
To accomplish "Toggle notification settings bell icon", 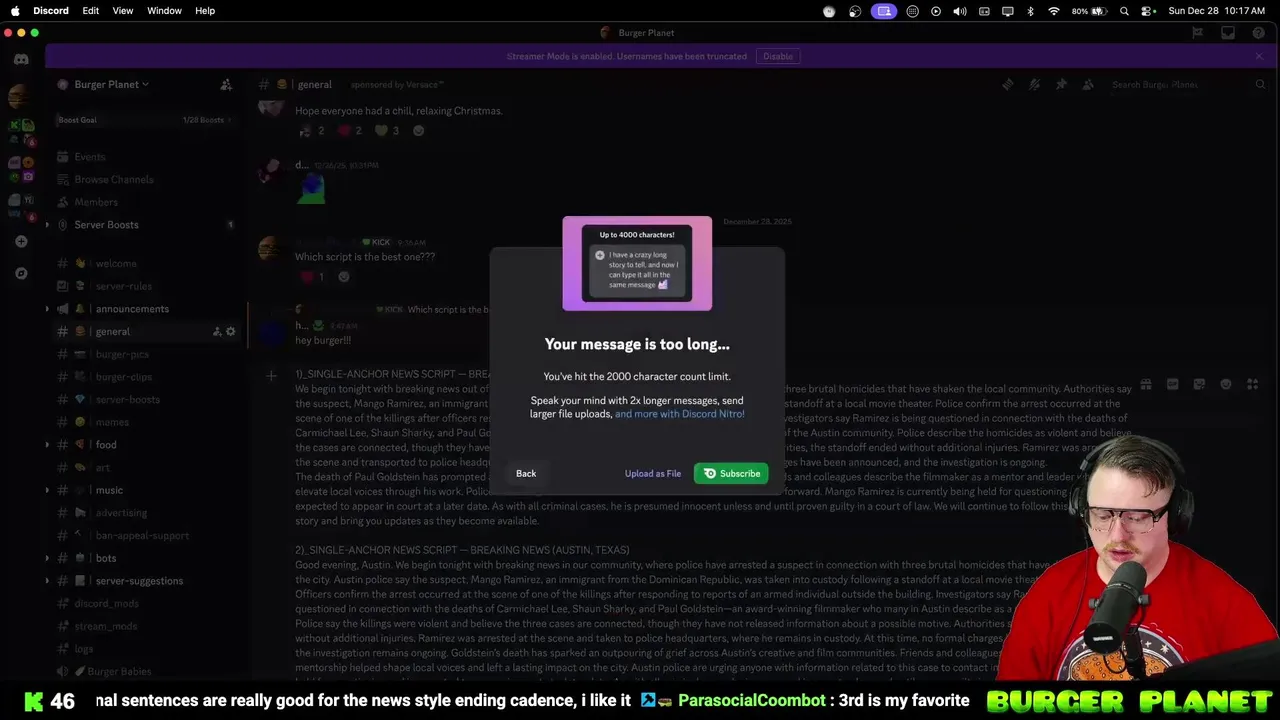I will coord(1035,85).
